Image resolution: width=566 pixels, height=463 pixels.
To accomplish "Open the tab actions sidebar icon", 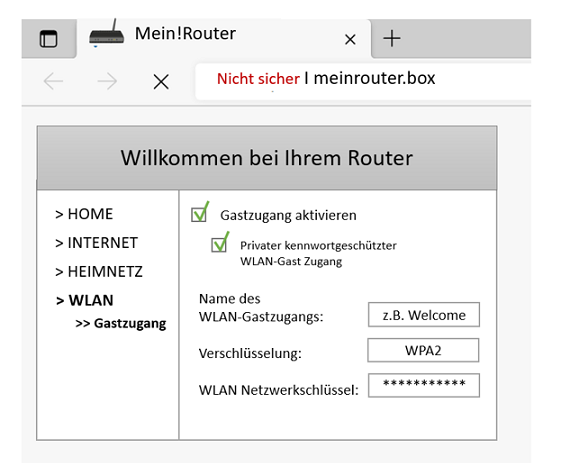I will (x=48, y=39).
